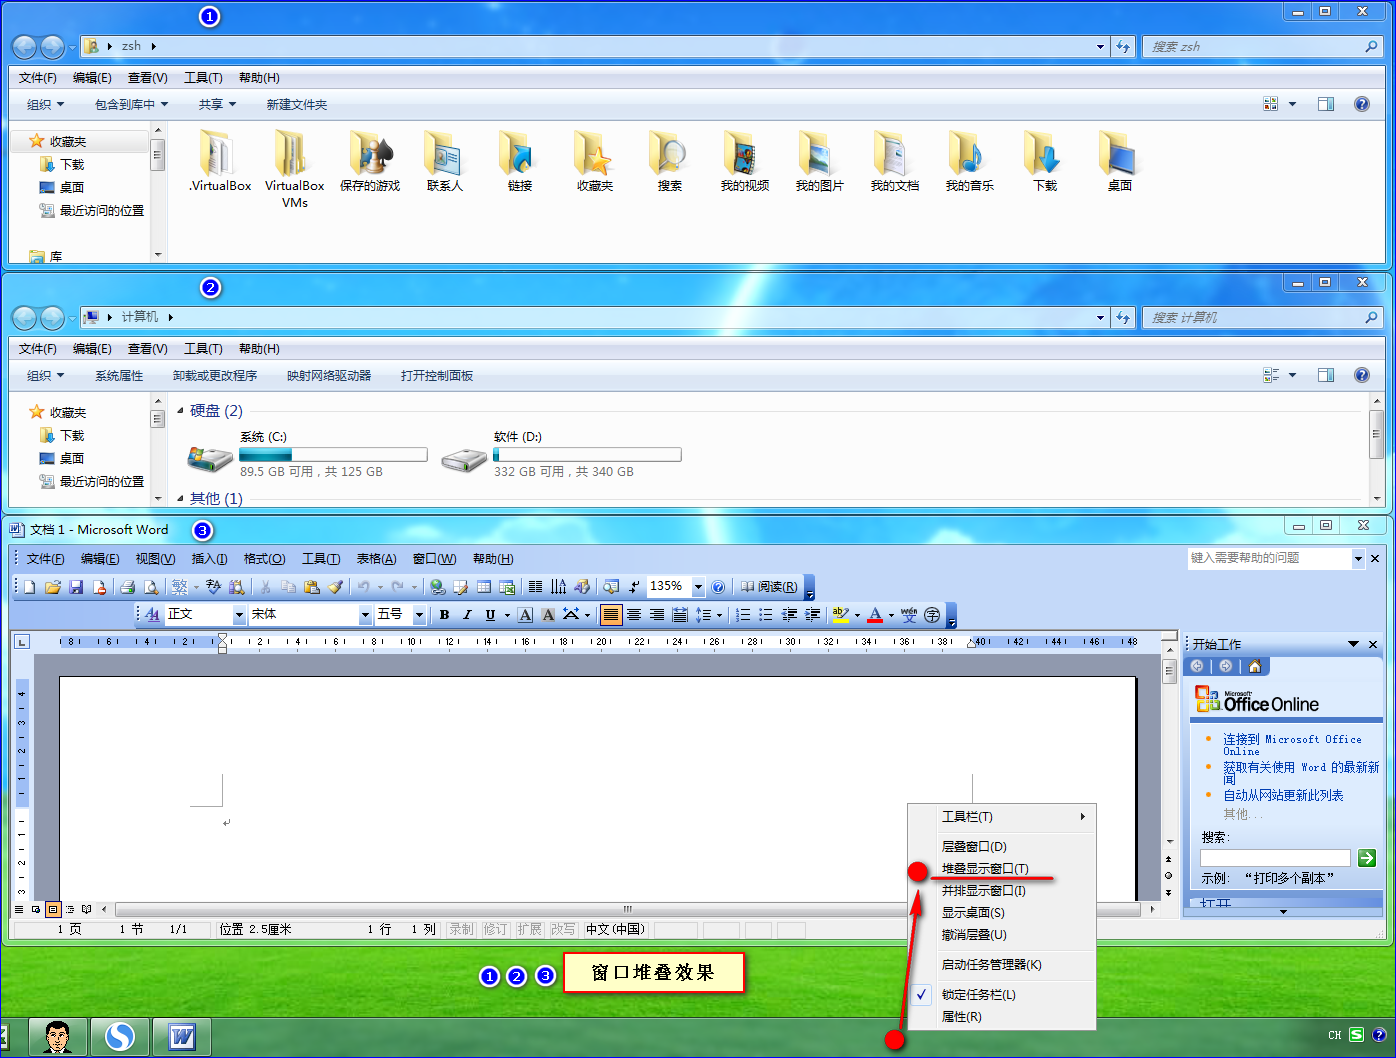The height and width of the screenshot is (1058, 1396).
Task: Click the Insert Excel worksheet icon
Action: pyautogui.click(x=507, y=587)
